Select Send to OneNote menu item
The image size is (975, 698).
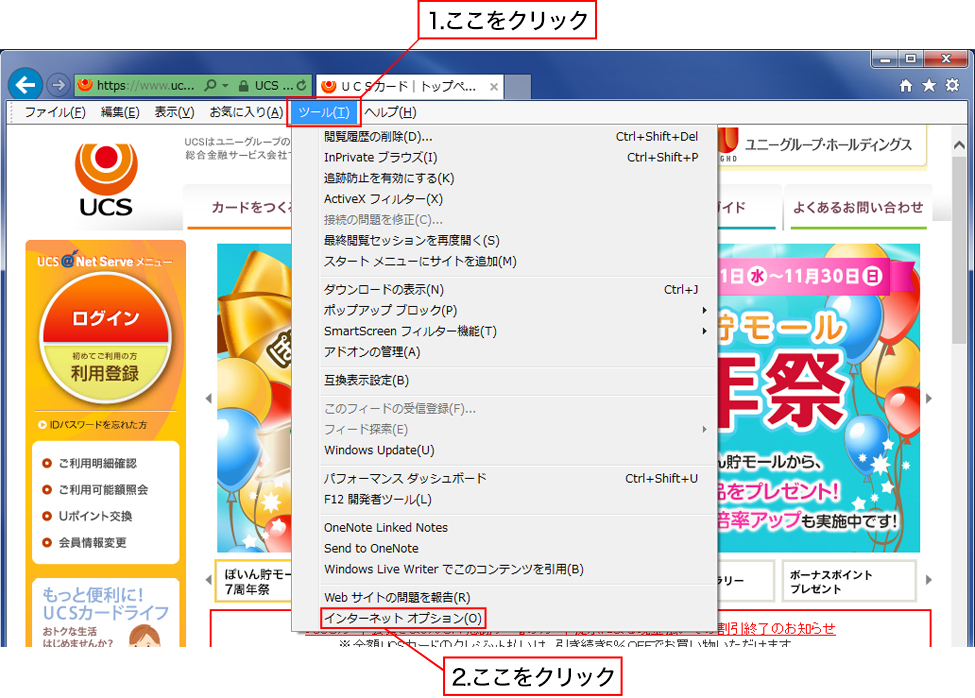[505, 548]
